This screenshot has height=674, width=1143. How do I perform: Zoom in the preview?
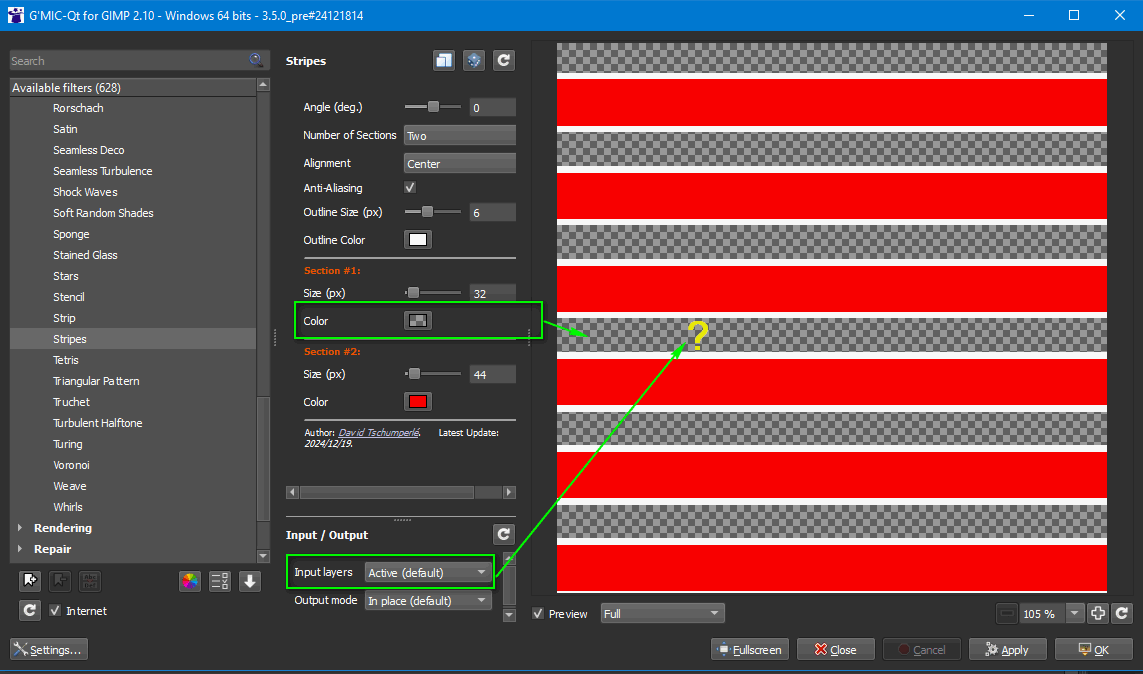click(x=1099, y=614)
